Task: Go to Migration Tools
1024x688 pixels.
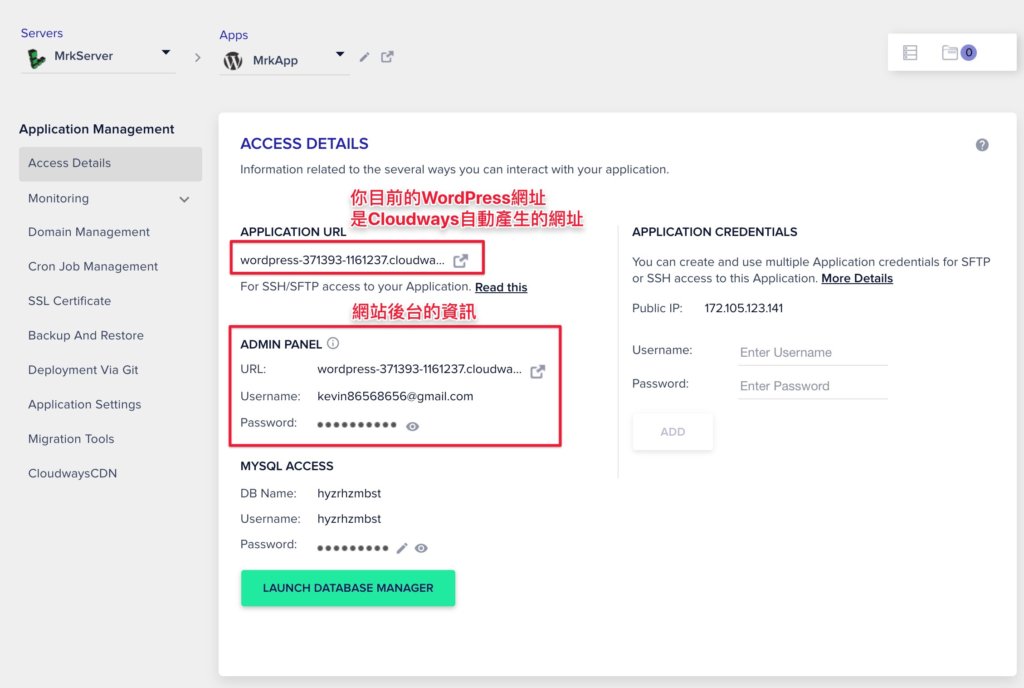Action: pos(71,439)
